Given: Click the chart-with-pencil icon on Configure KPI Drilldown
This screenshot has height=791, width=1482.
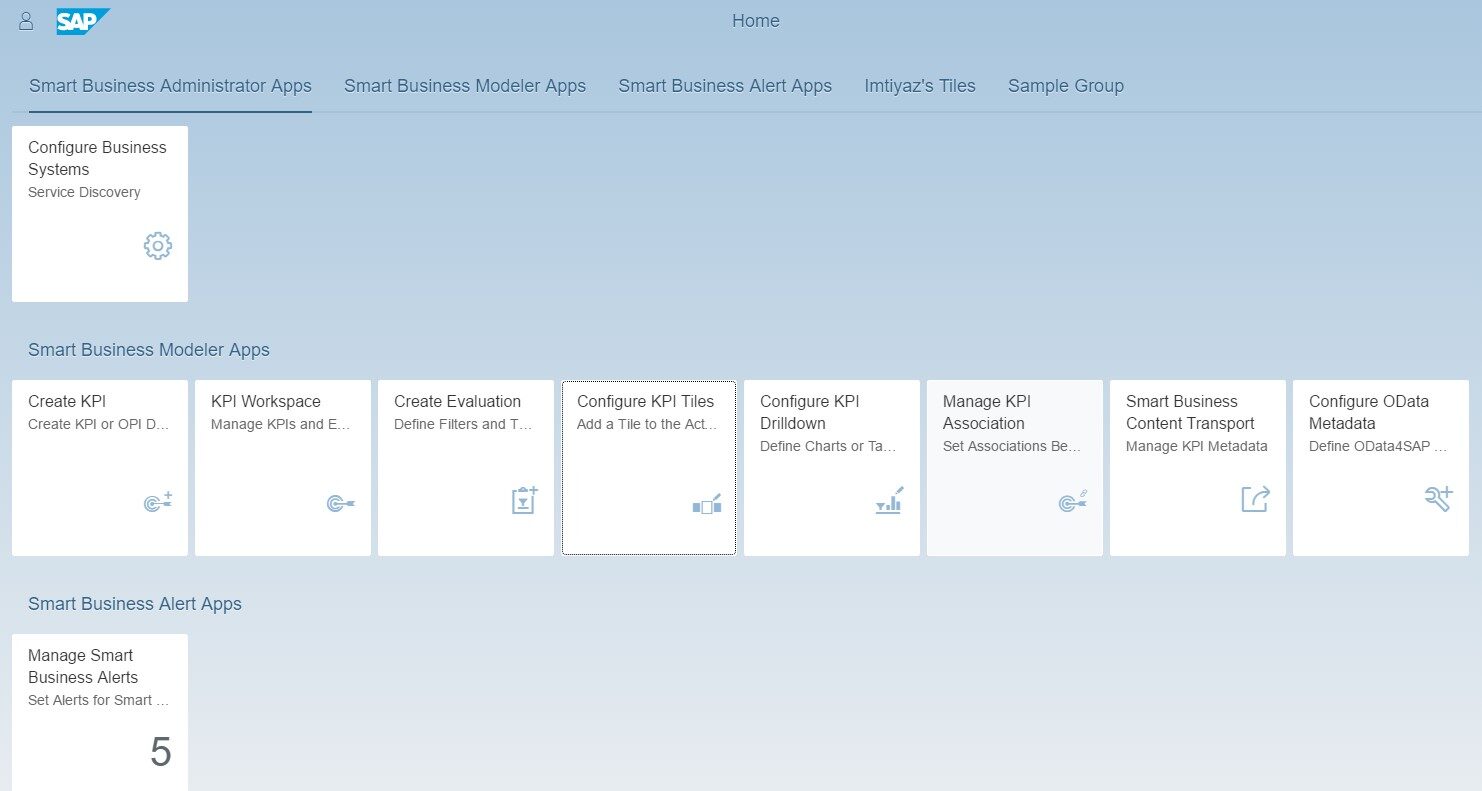Looking at the screenshot, I should [x=888, y=503].
